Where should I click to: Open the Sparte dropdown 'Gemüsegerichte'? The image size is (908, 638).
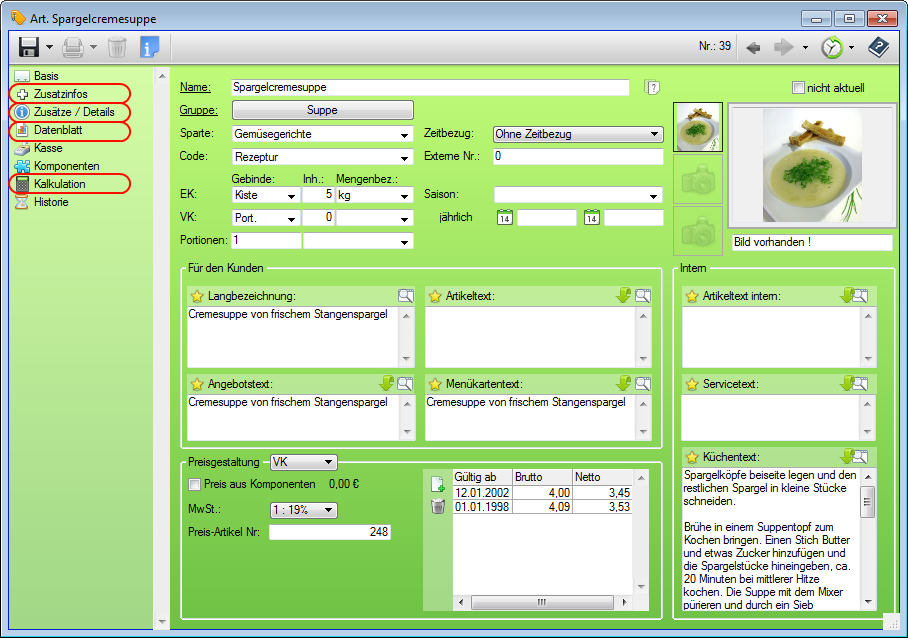pyautogui.click(x=404, y=135)
